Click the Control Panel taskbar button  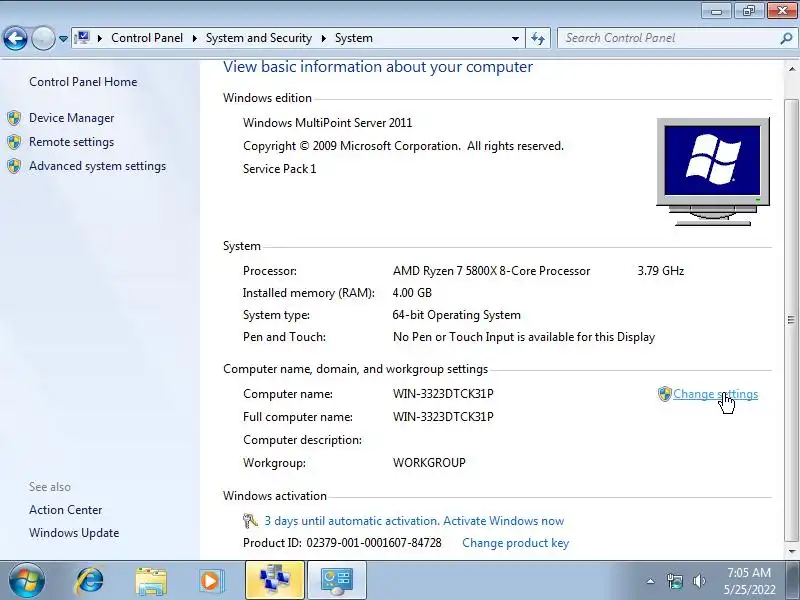click(x=336, y=581)
